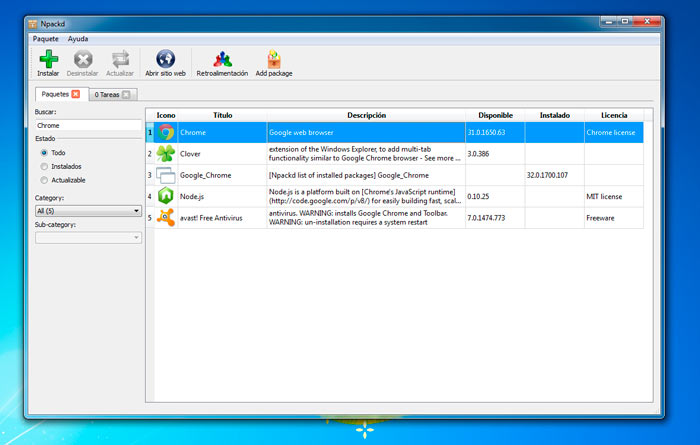700x445 pixels.
Task: Click the Freeware license cell
Action: pyautogui.click(x=614, y=218)
